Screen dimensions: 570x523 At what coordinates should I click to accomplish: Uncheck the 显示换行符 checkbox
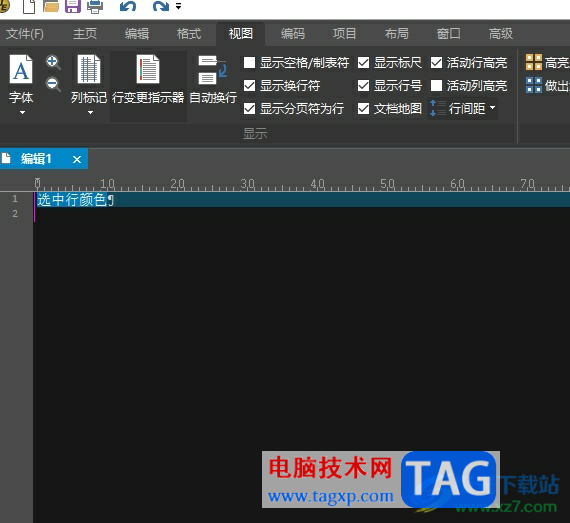pos(249,86)
